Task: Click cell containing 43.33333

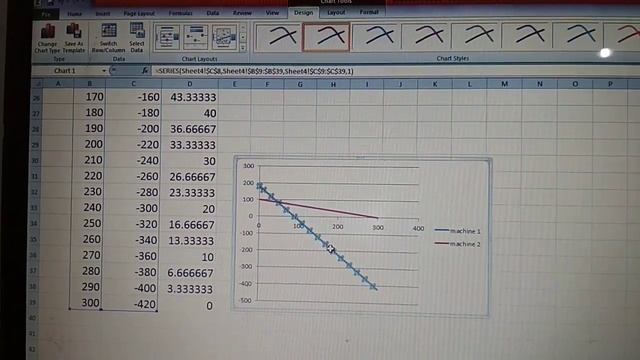Action: [x=190, y=98]
